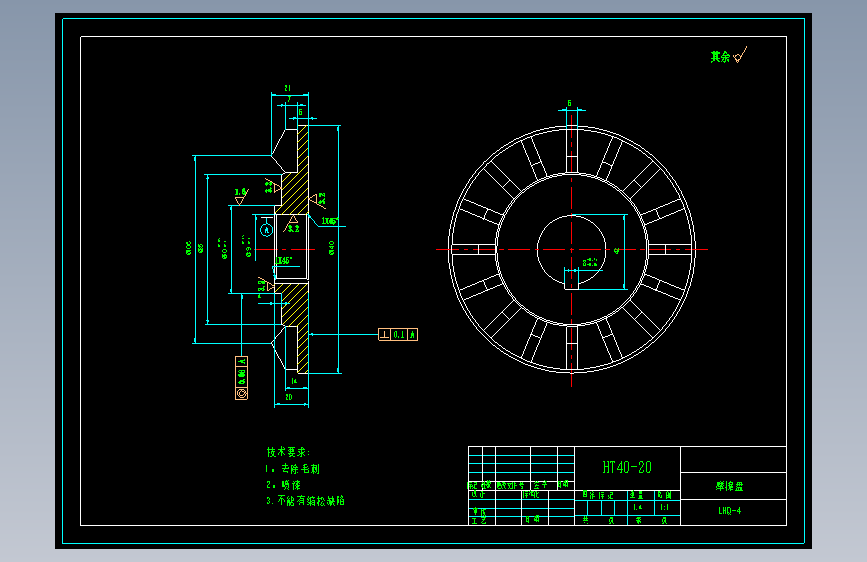Click the datum A circle symbol

coord(267,230)
